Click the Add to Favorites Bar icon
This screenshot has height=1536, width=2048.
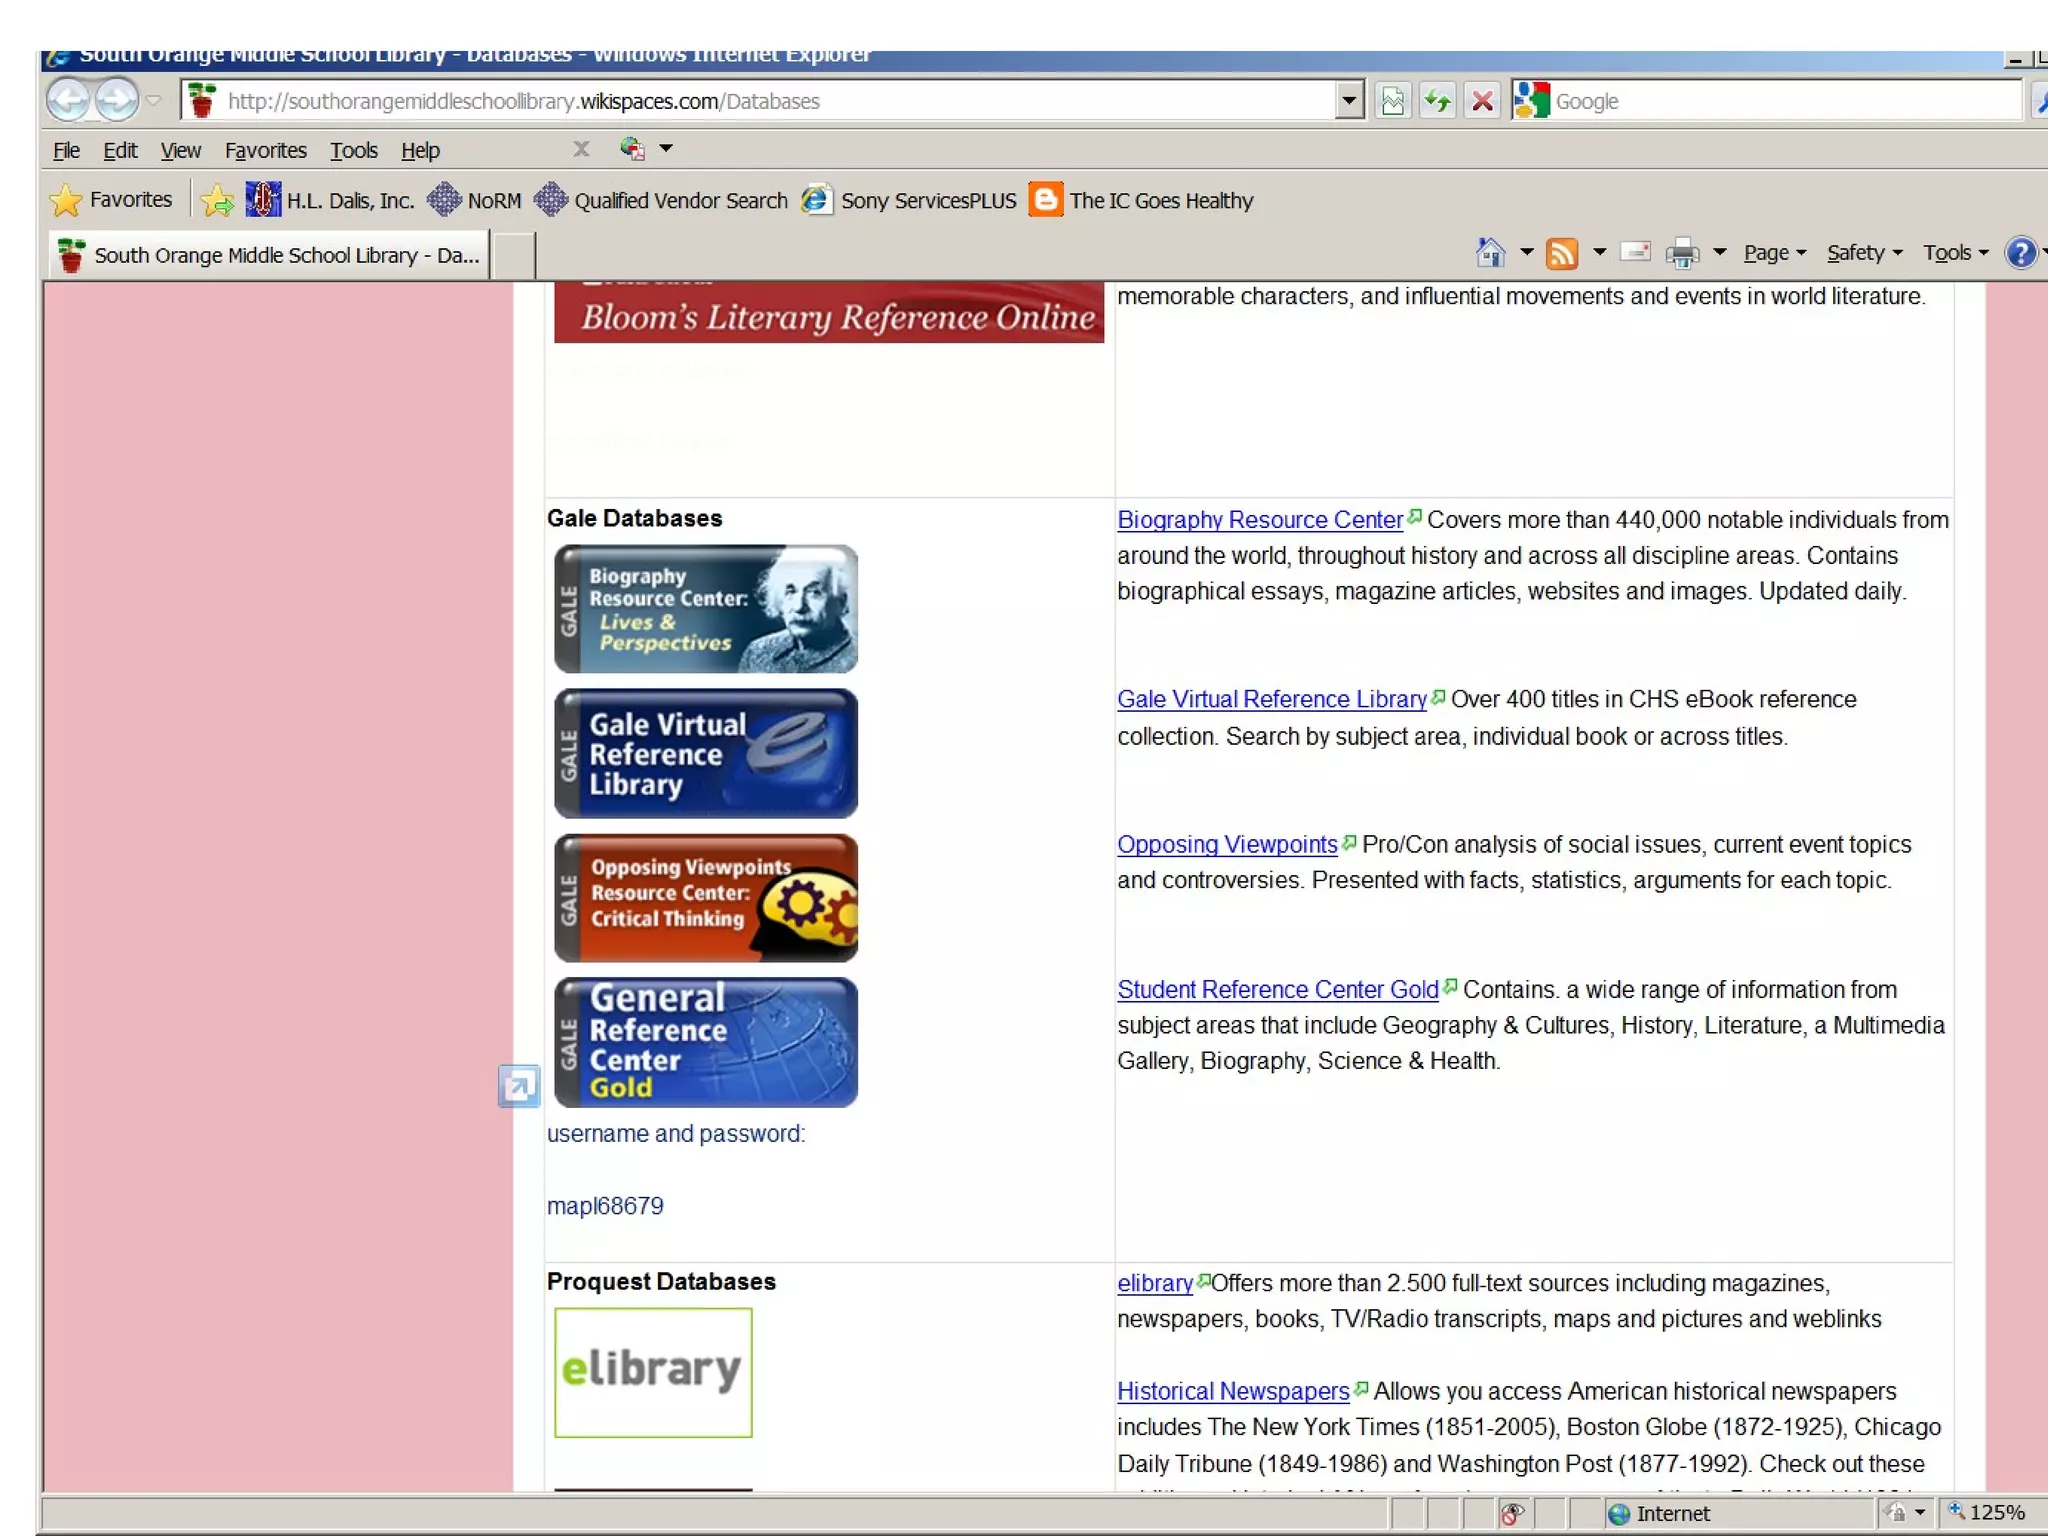(x=216, y=200)
